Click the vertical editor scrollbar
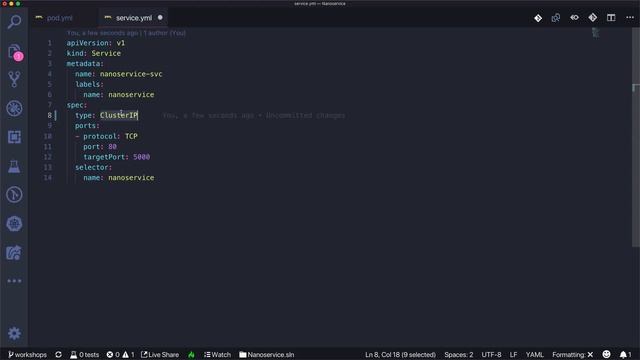Screen dimensions: 640x360 coord(636,137)
